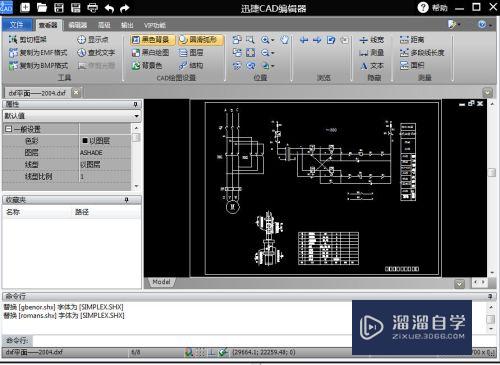Screen dimensions: 500x365
Task: Switch to the 查看器 viewer tab
Action: click(48, 25)
